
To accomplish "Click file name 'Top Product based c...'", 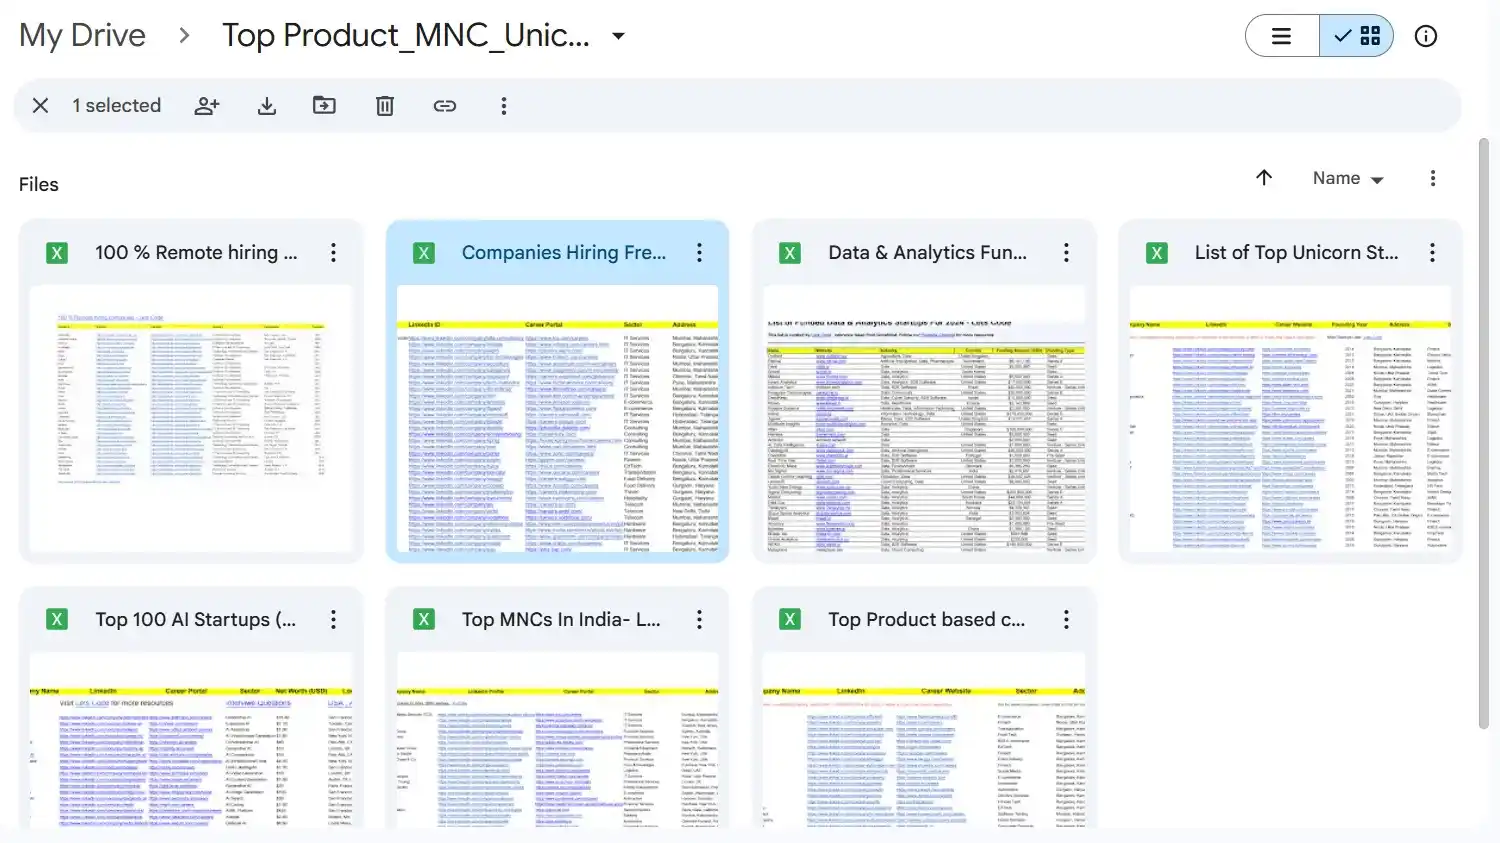I will coord(926,620).
